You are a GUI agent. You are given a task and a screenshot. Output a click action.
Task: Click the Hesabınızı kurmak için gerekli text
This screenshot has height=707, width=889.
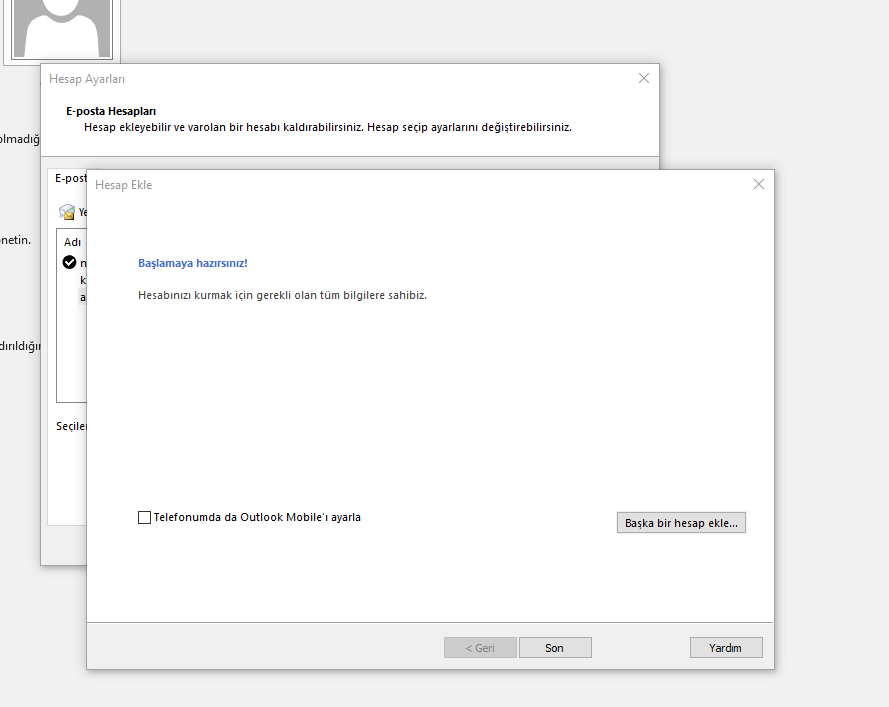pyautogui.click(x=282, y=296)
